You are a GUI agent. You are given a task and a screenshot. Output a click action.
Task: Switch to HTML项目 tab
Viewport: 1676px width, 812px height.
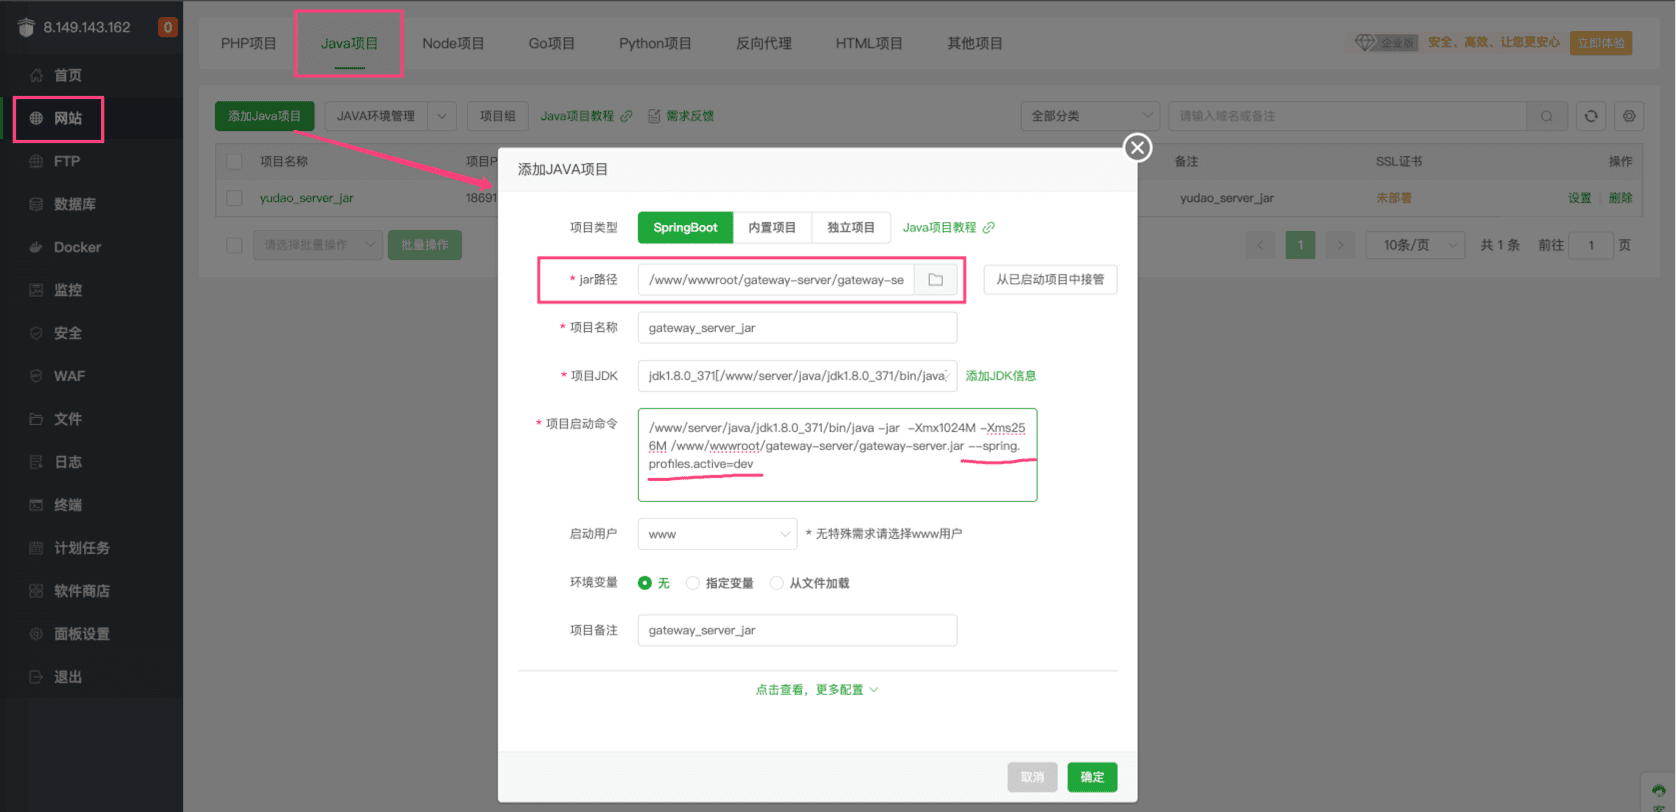pos(869,43)
